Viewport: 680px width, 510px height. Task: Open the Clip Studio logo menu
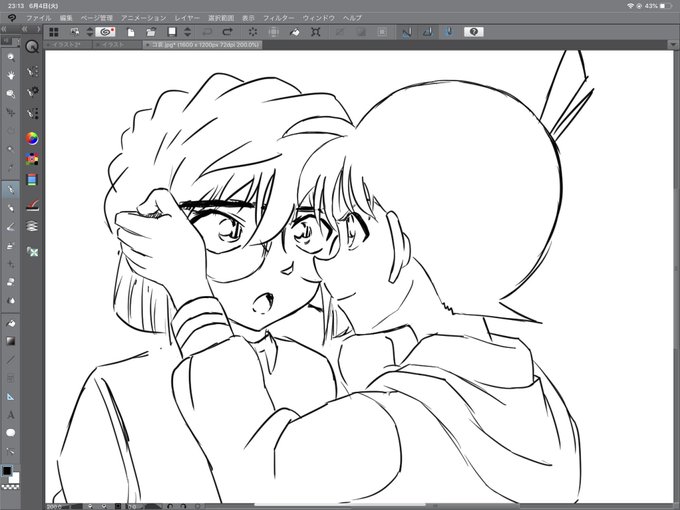pyautogui.click(x=11, y=18)
